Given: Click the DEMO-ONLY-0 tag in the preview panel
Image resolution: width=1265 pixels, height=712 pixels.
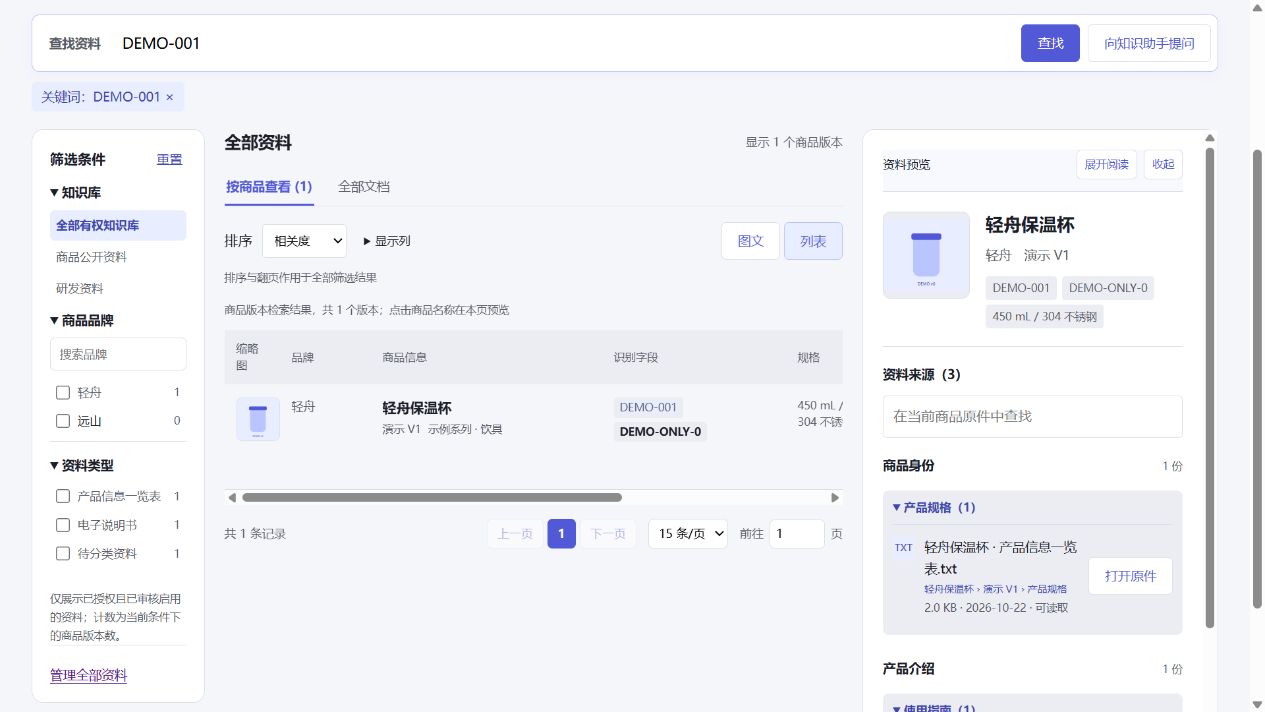Looking at the screenshot, I should 1108,288.
